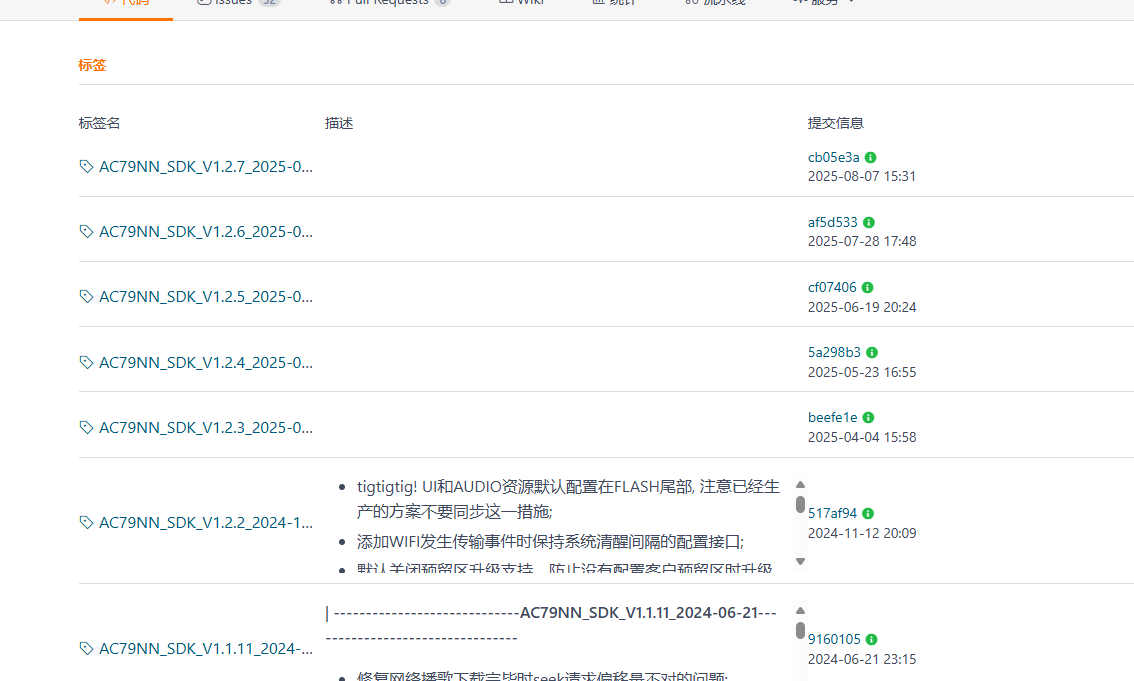Click green status icon next to cb05e3a
Viewport: 1134px width, 681px height.
pos(871,158)
